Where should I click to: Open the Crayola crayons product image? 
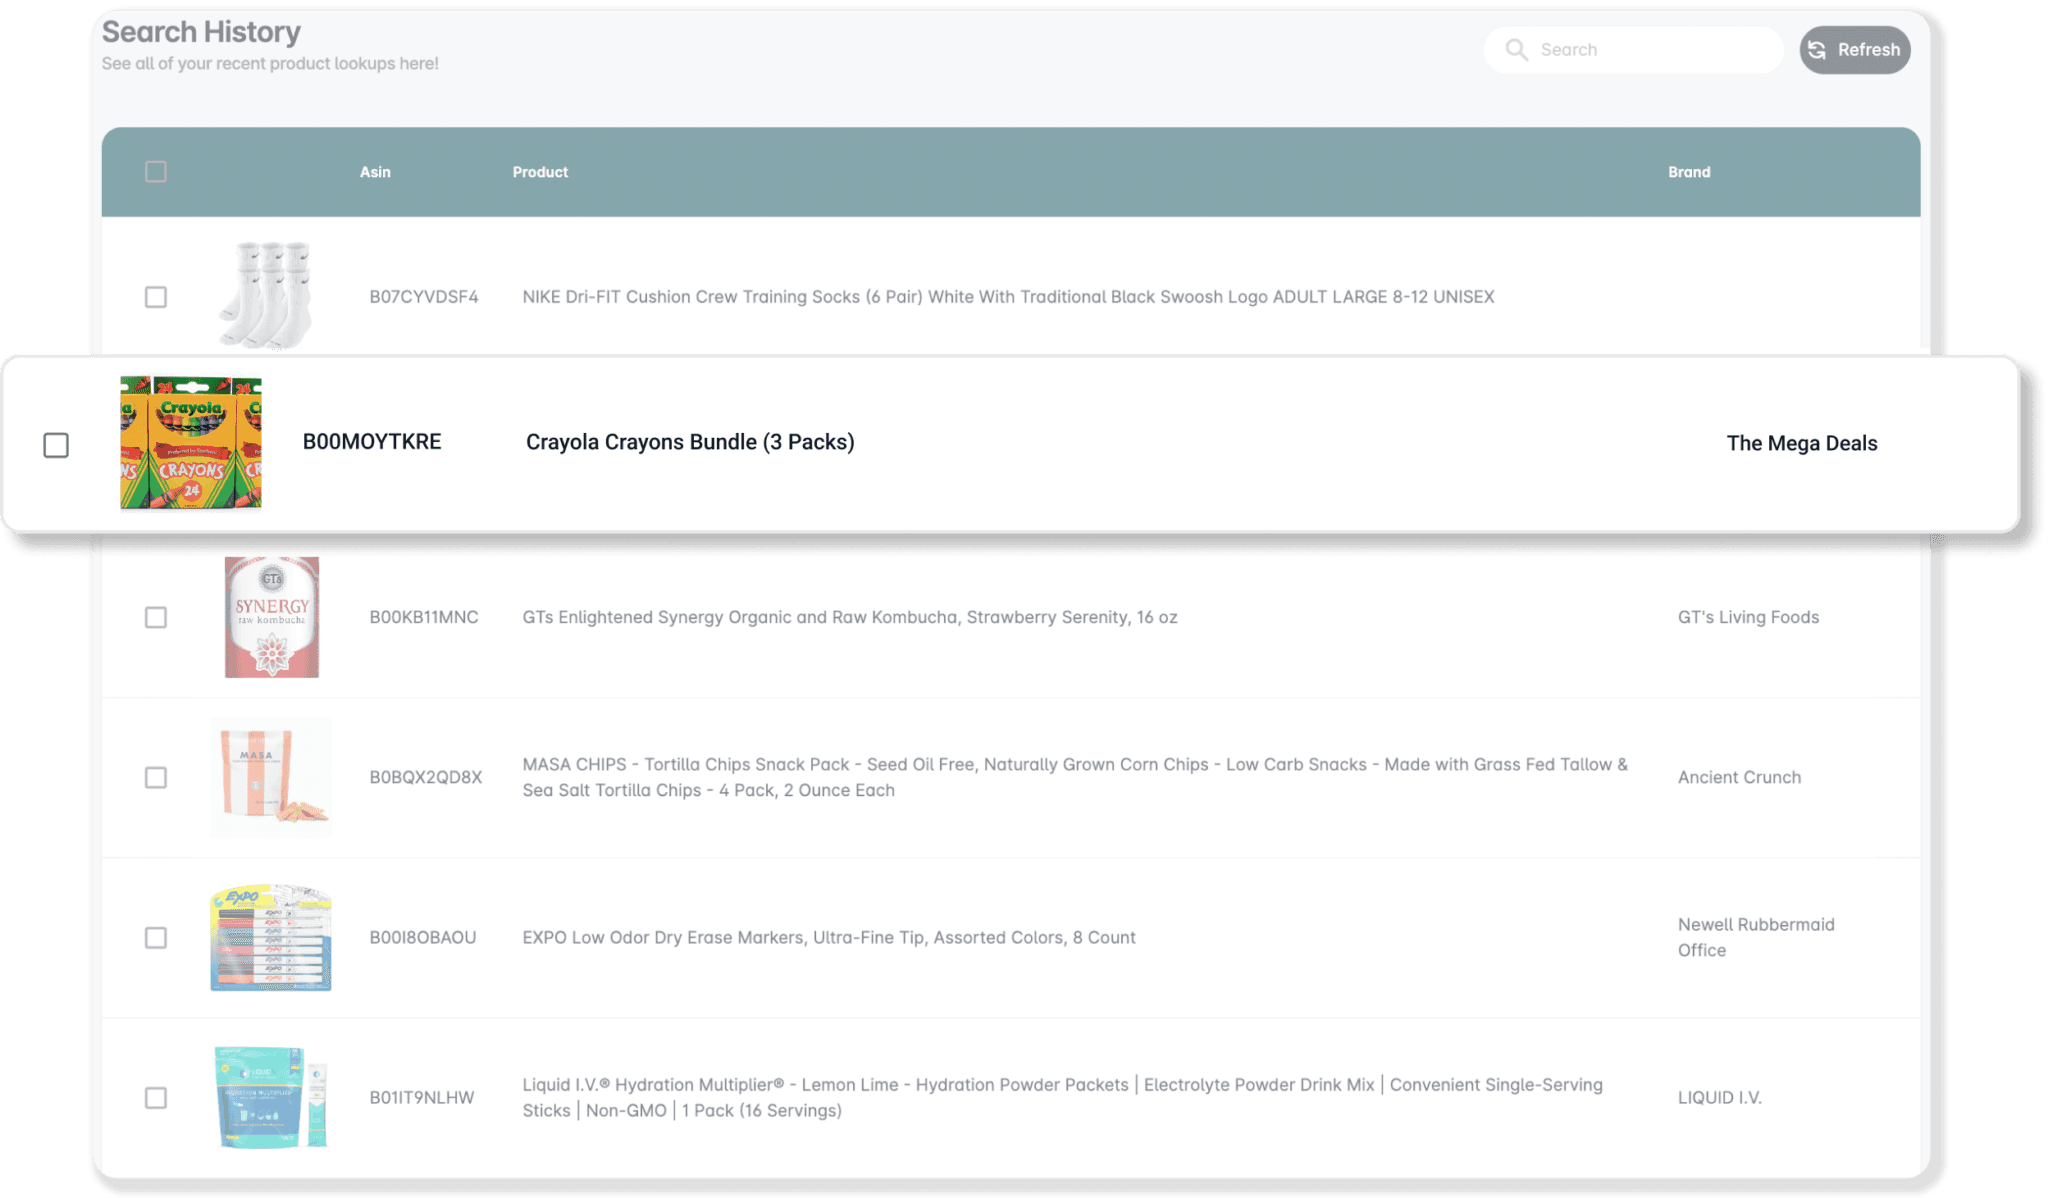(191, 442)
